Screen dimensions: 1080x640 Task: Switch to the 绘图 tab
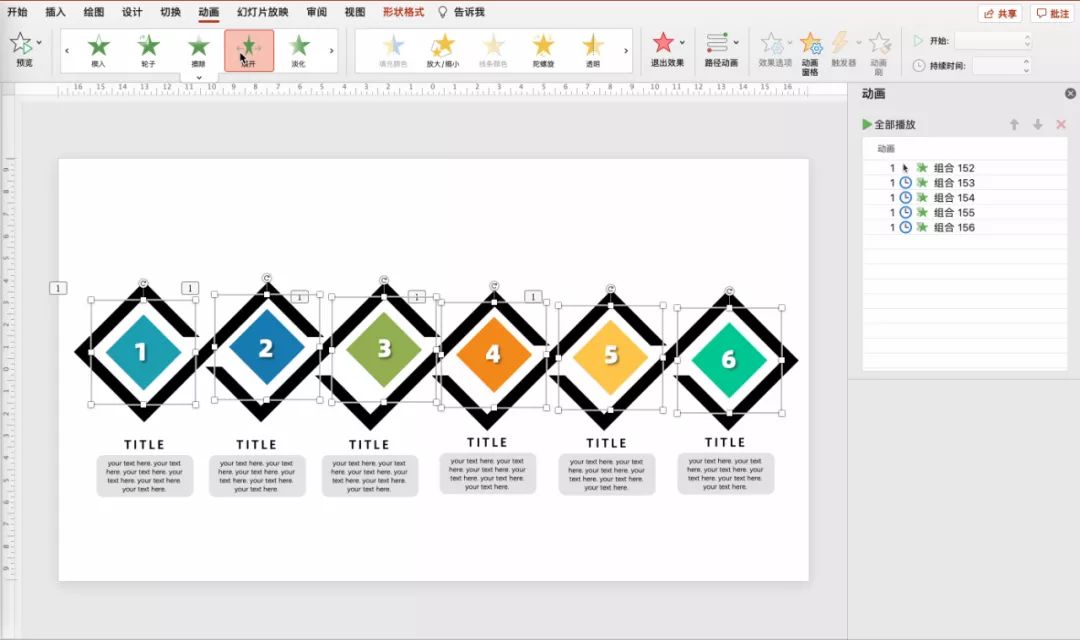pyautogui.click(x=94, y=12)
